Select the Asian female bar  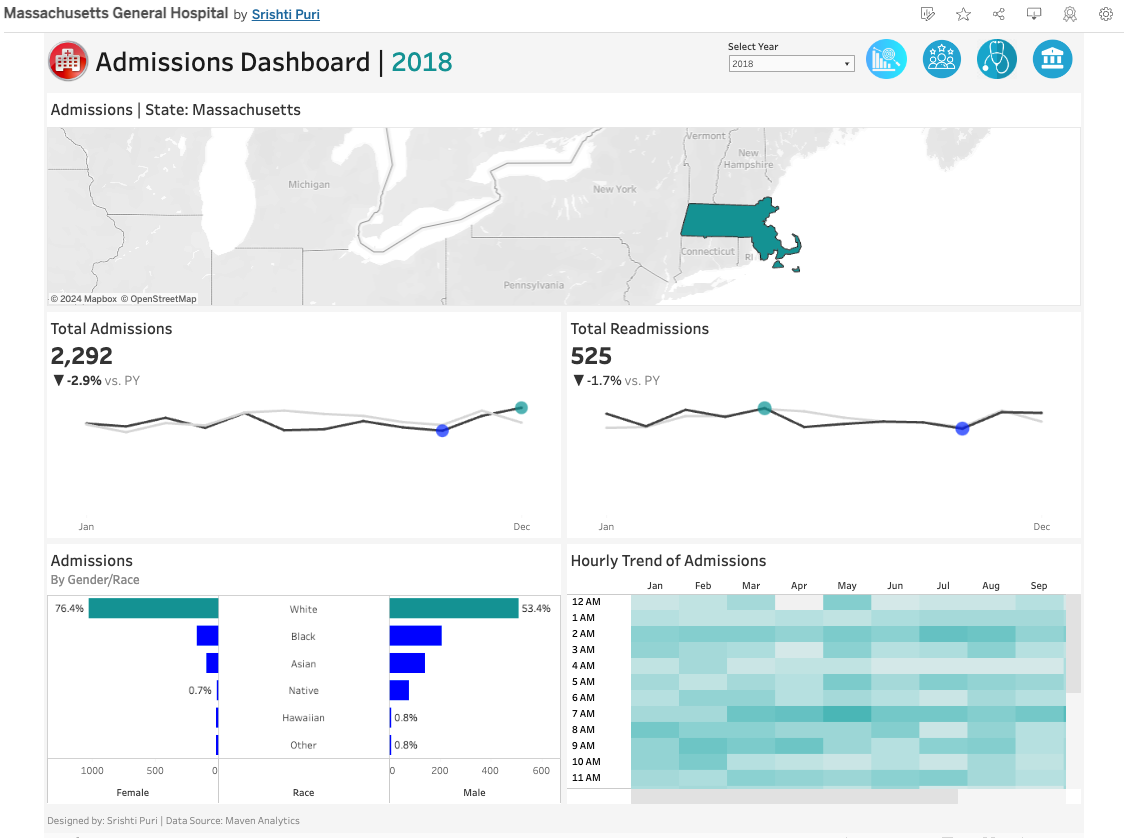pos(212,663)
